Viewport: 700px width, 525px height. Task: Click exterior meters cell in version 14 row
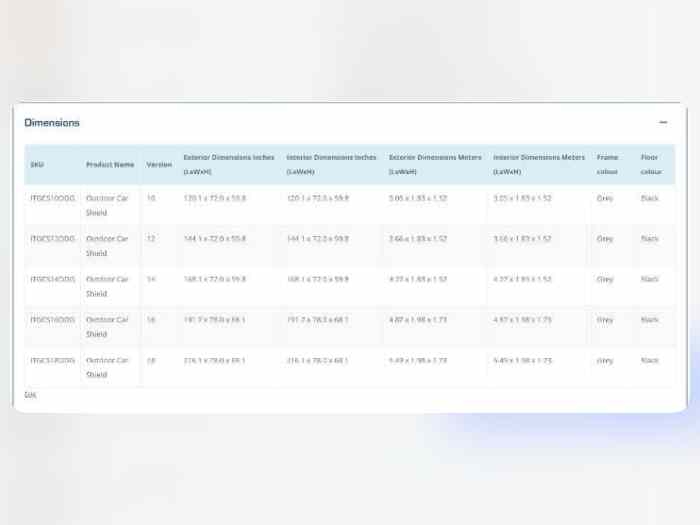[418, 279]
